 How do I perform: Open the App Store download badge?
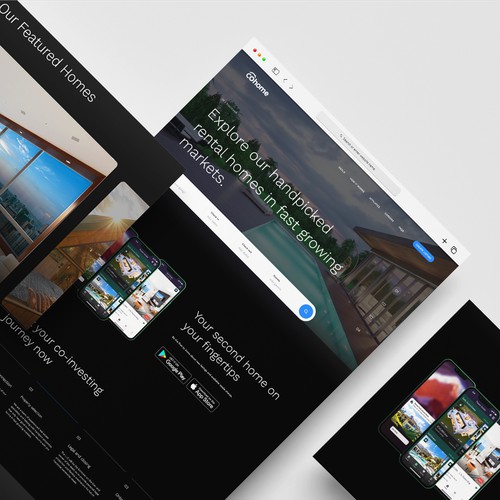(204, 396)
